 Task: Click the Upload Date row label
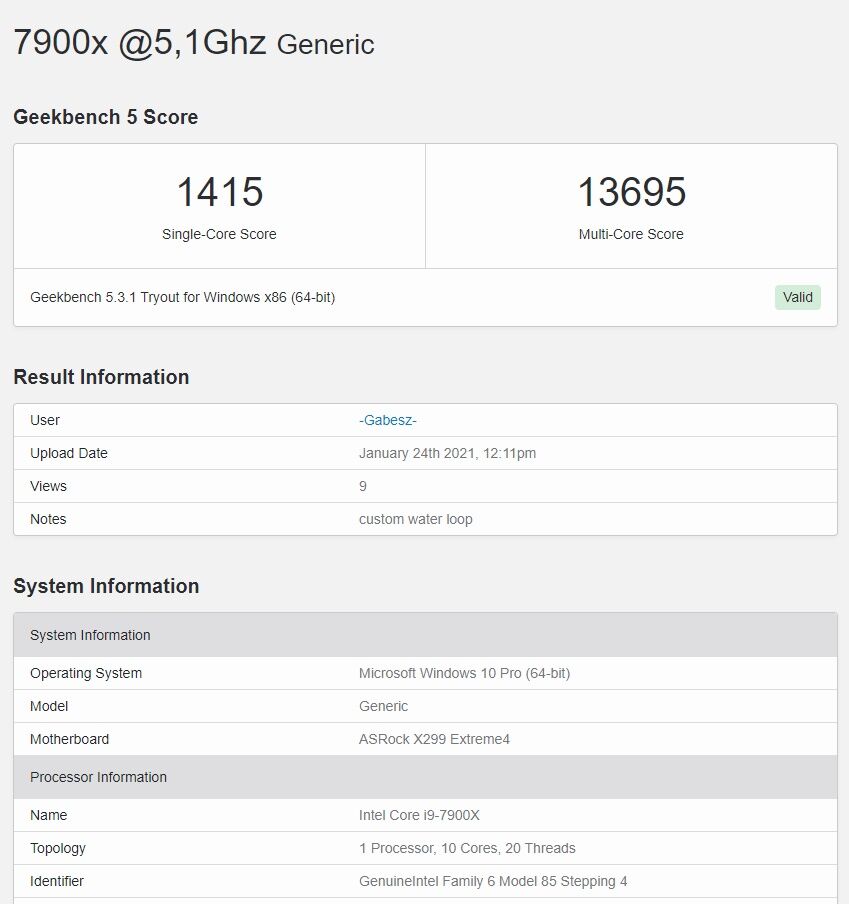[69, 453]
